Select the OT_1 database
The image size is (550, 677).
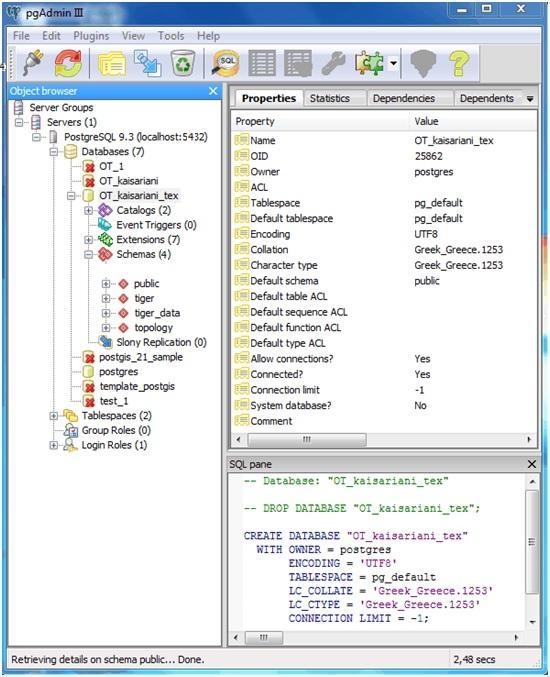tap(111, 166)
